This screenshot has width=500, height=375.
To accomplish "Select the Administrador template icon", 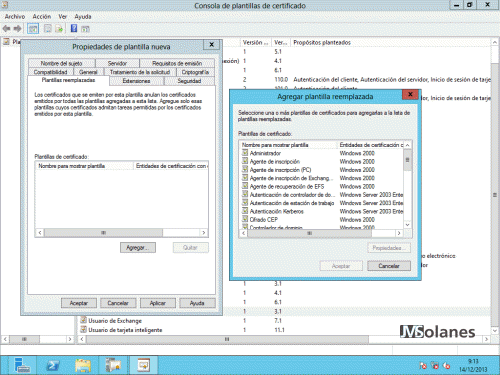I will coord(245,153).
